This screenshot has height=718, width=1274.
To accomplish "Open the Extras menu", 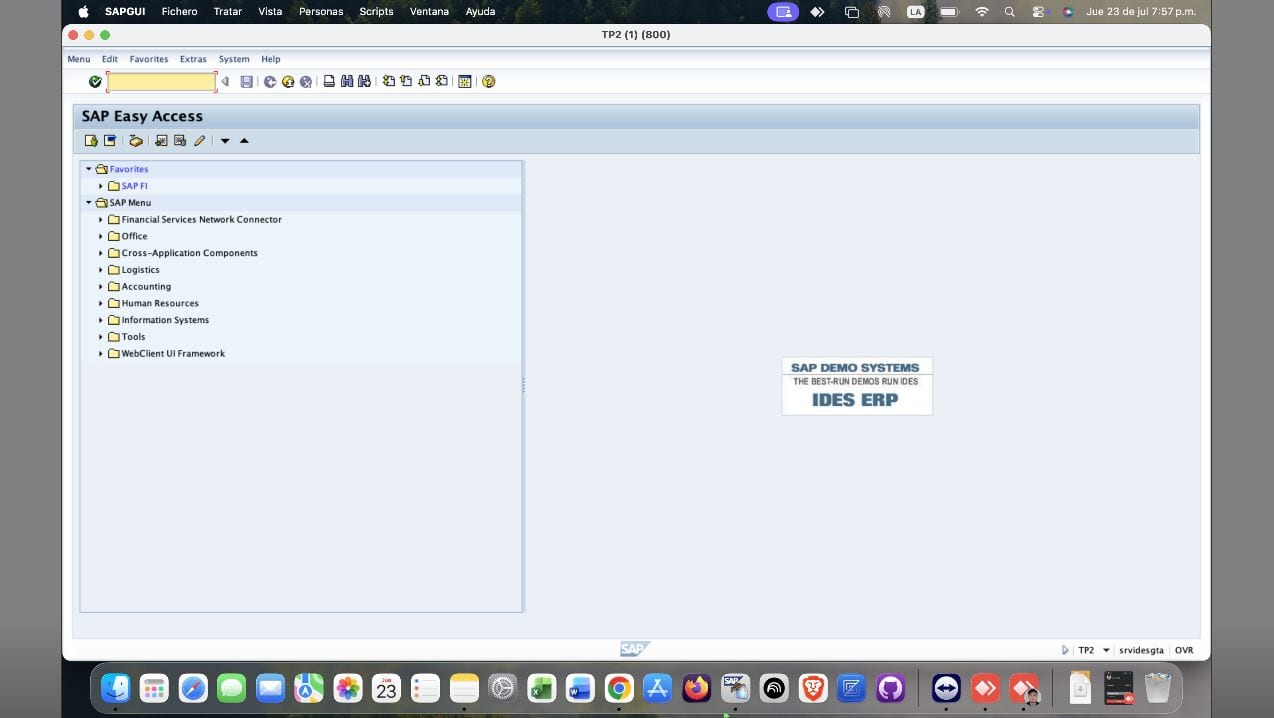I will 193,59.
